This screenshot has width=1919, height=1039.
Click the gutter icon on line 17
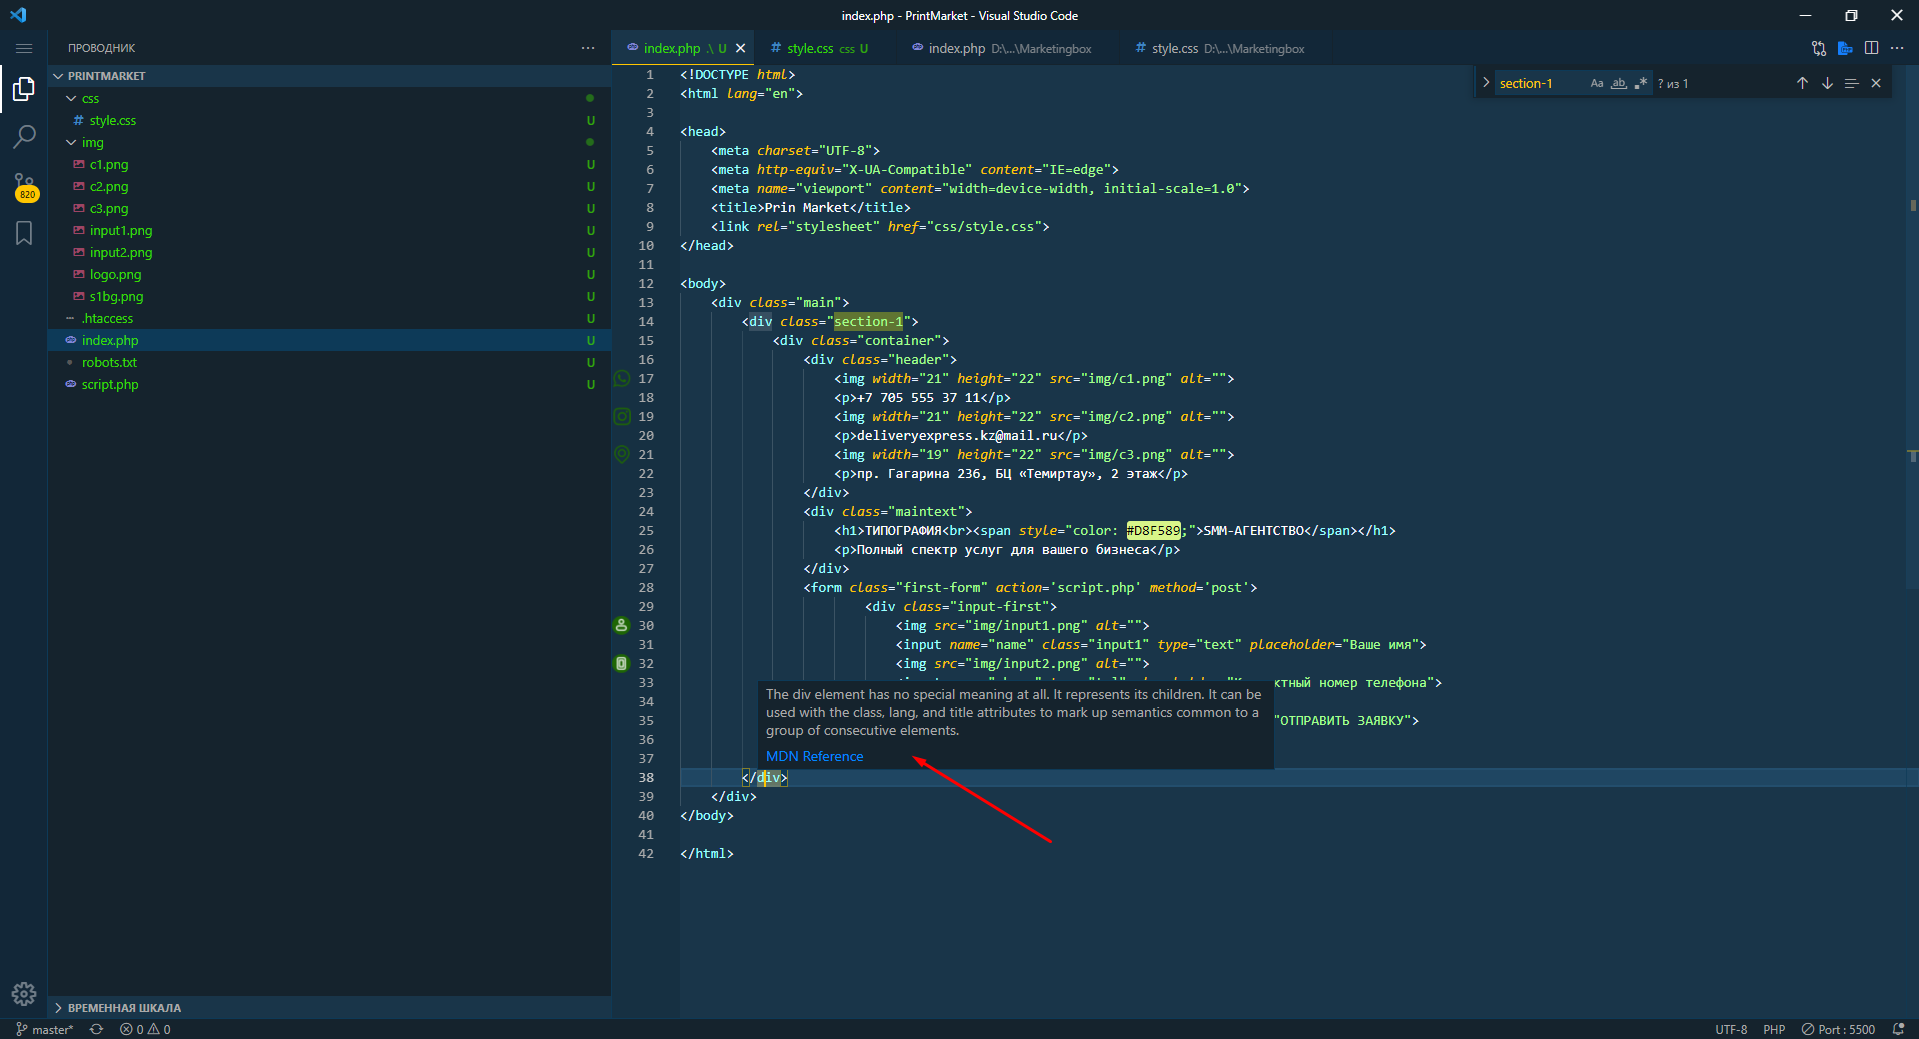click(x=621, y=378)
